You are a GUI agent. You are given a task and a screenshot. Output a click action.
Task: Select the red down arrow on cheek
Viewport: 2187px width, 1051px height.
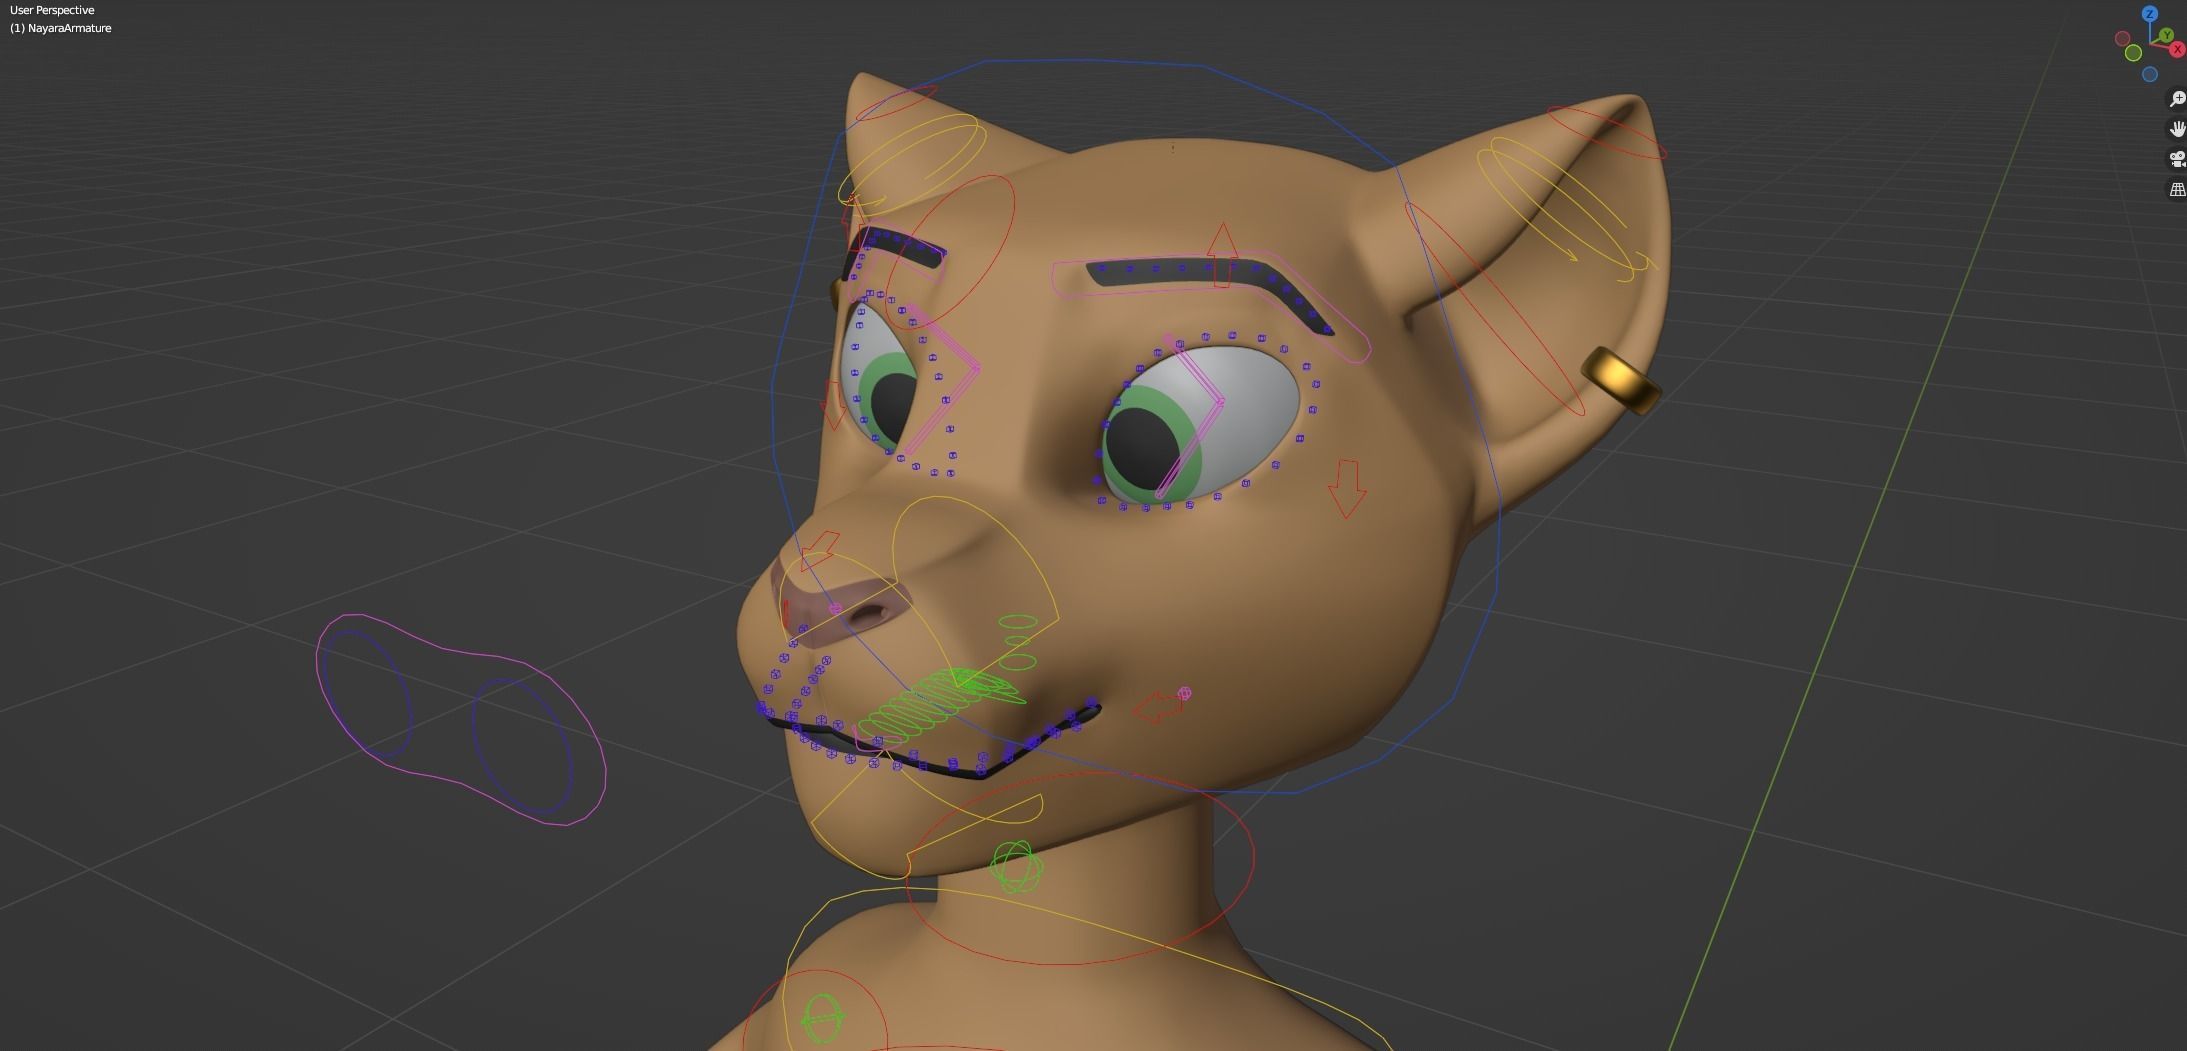pyautogui.click(x=1346, y=489)
